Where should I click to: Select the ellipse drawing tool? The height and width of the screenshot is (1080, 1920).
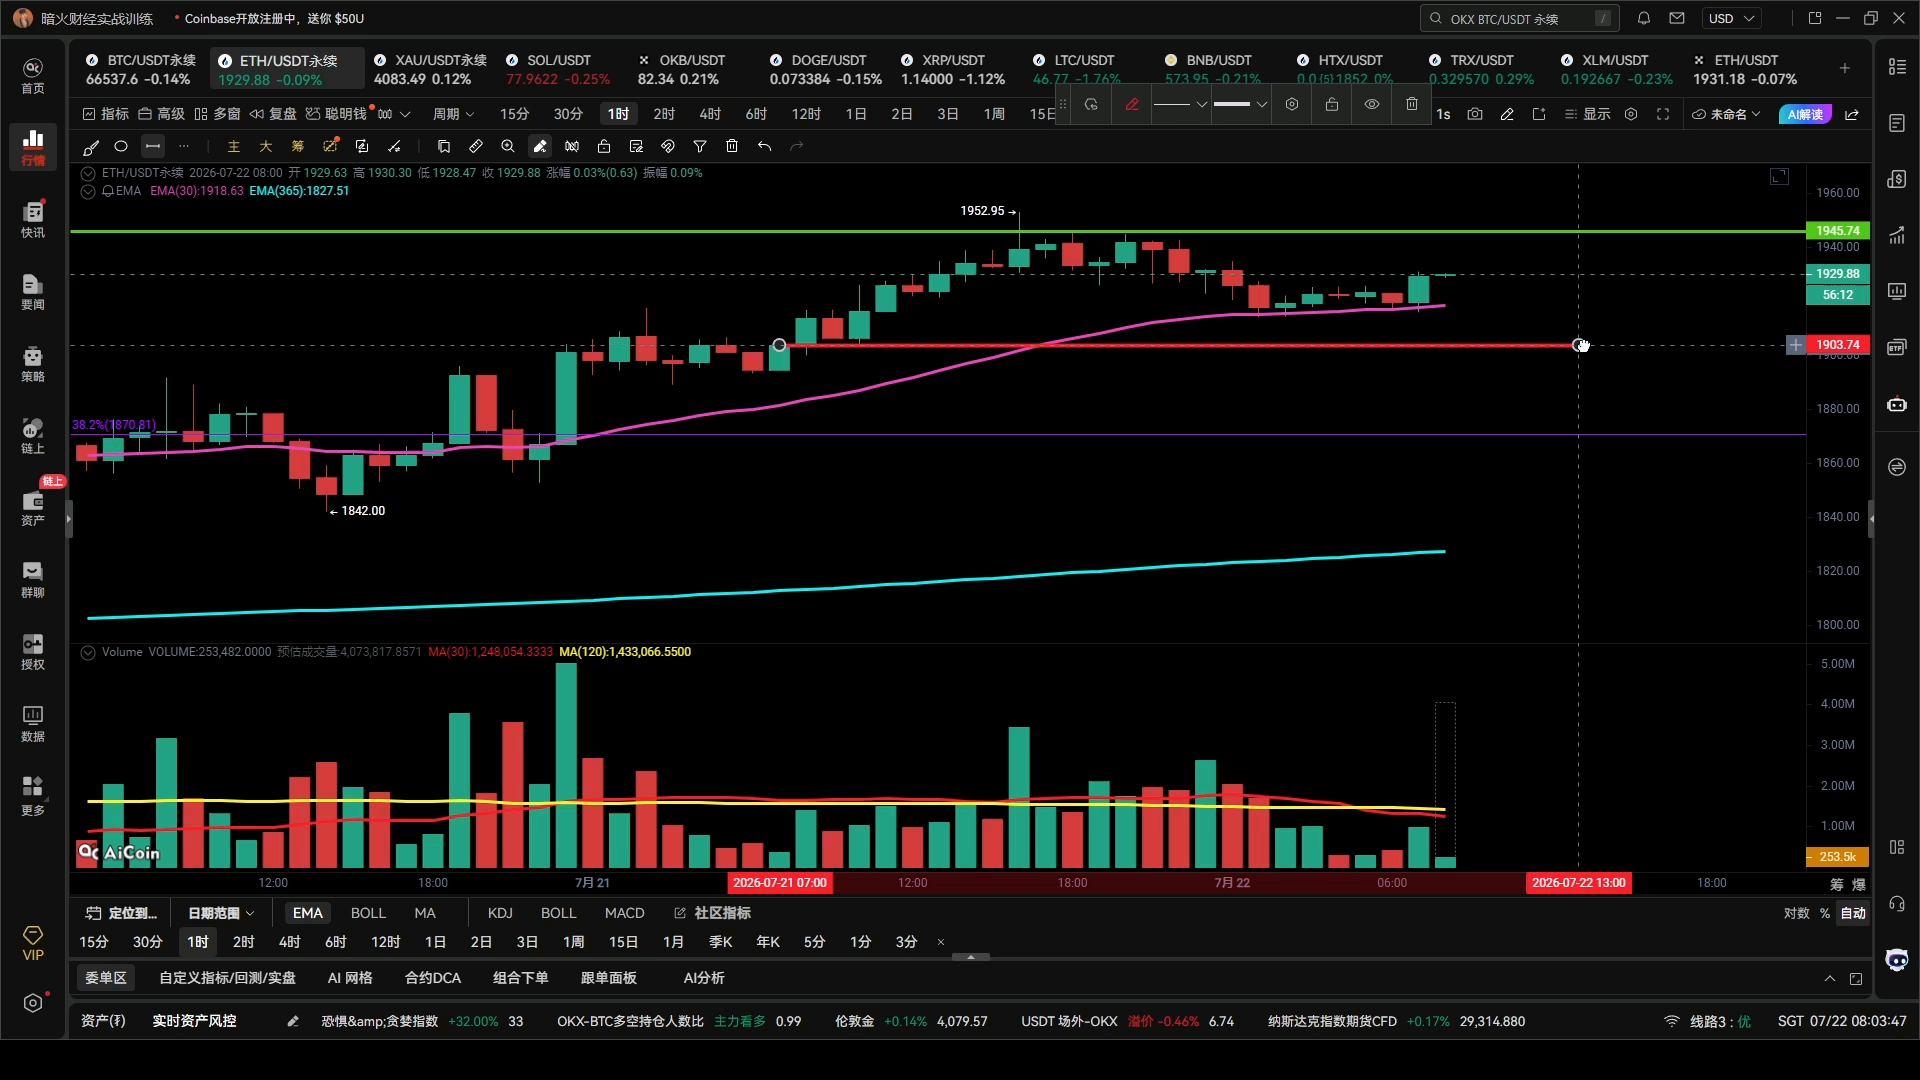[x=121, y=147]
